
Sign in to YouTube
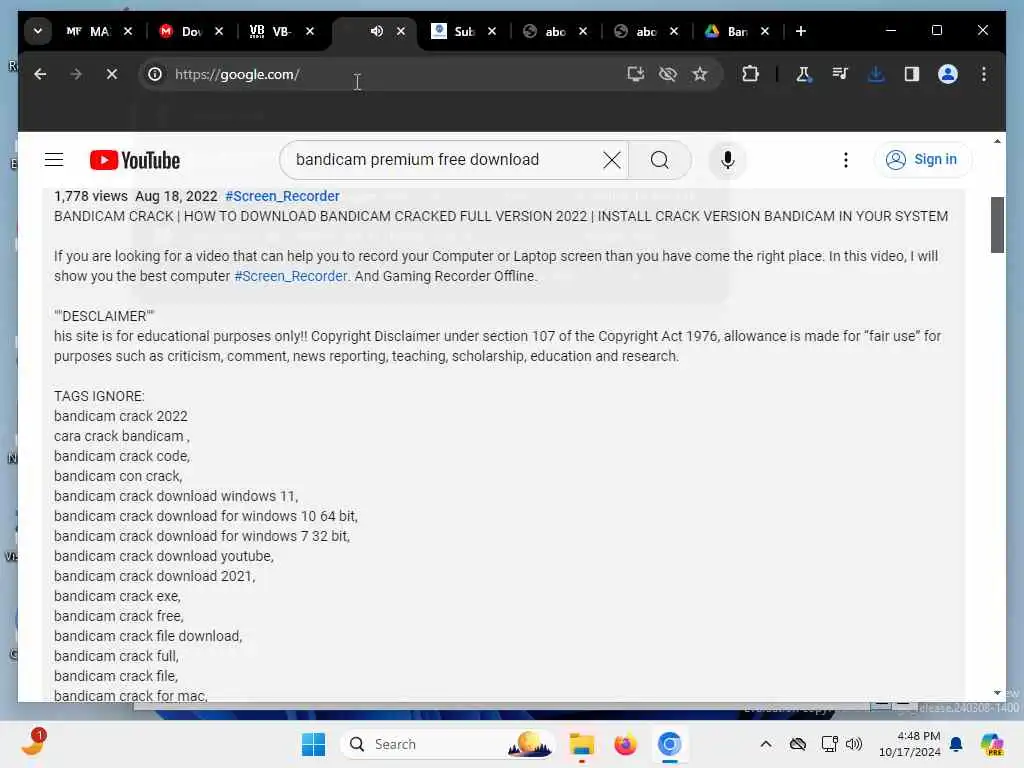(x=922, y=159)
